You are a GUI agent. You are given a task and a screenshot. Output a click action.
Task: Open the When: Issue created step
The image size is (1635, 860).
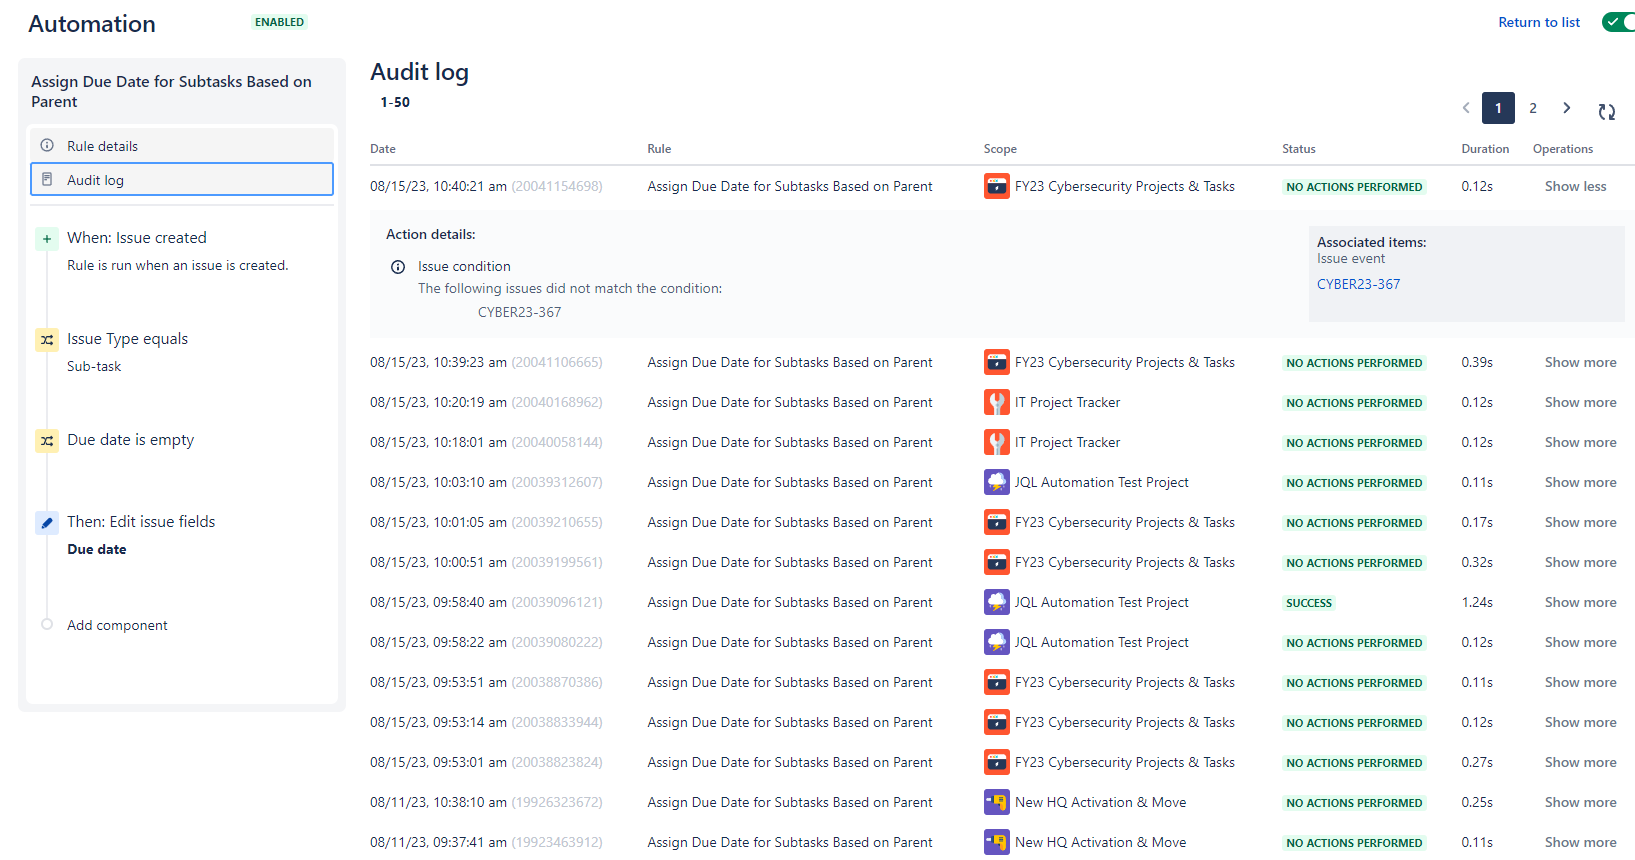click(137, 238)
